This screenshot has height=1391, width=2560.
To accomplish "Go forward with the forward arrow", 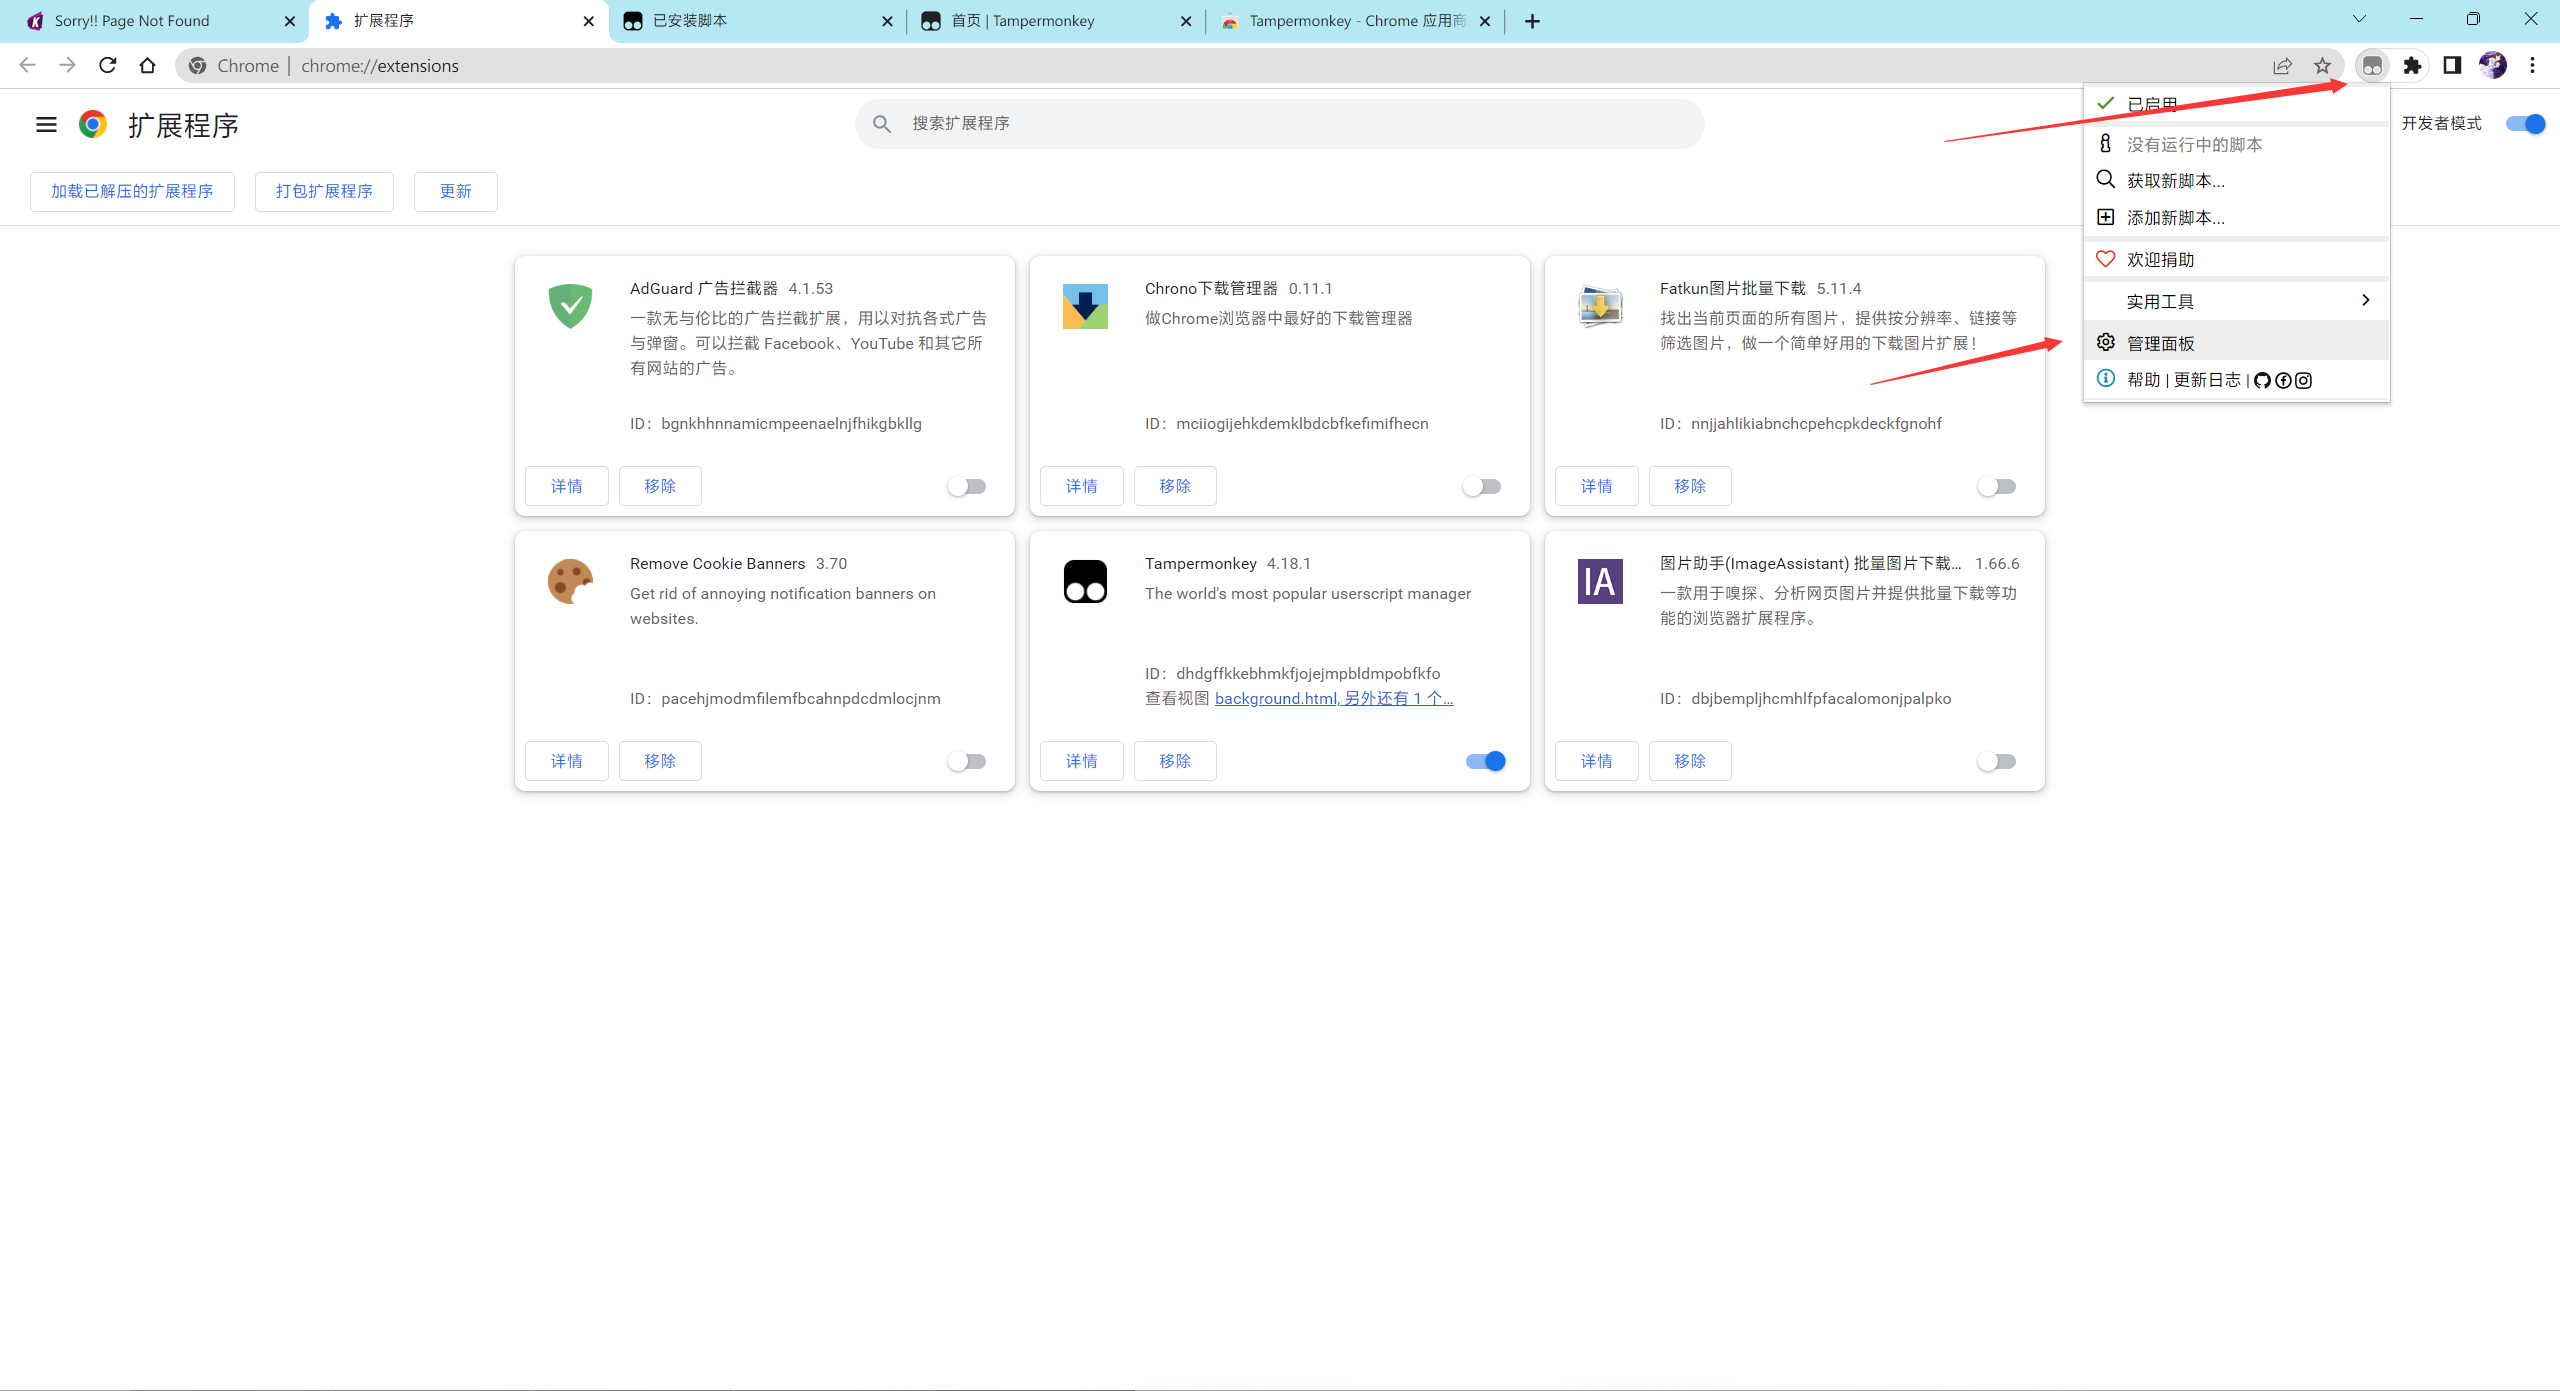I will (68, 66).
